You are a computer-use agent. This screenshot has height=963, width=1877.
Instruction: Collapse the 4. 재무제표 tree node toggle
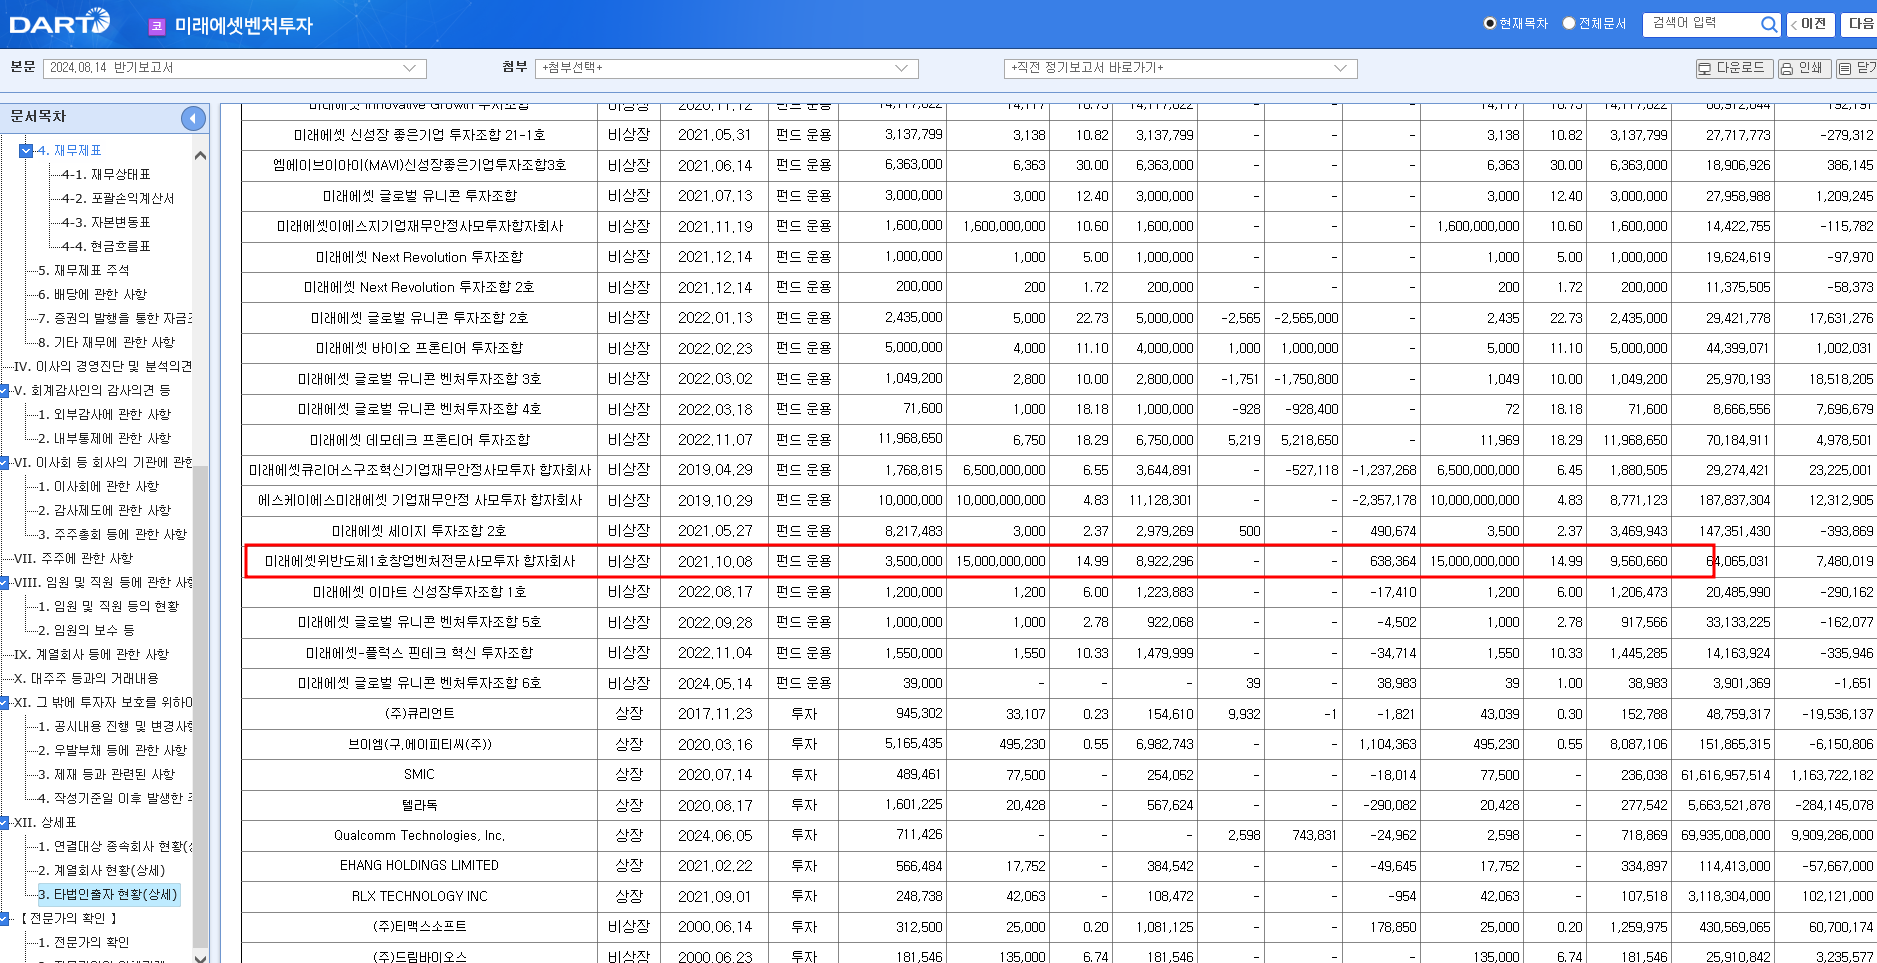click(26, 151)
